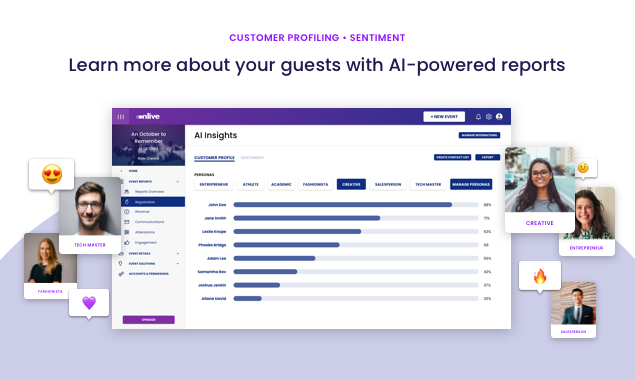The image size is (635, 380).
Task: Open the settings gear icon
Action: (x=489, y=117)
